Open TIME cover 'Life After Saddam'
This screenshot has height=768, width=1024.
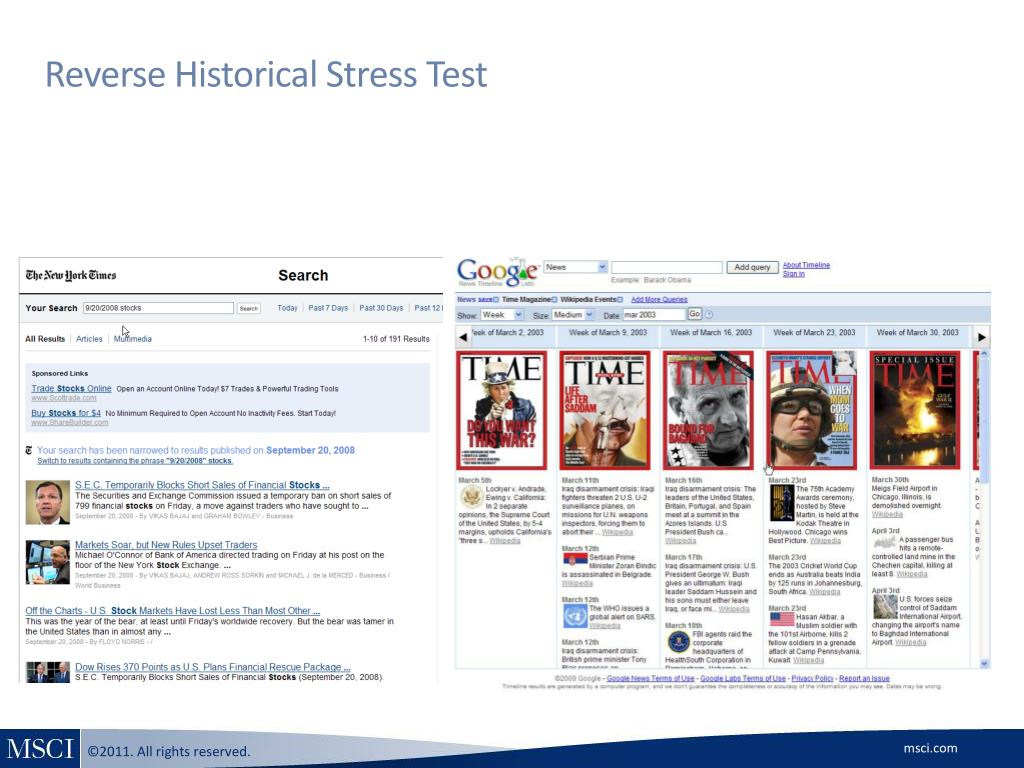605,410
